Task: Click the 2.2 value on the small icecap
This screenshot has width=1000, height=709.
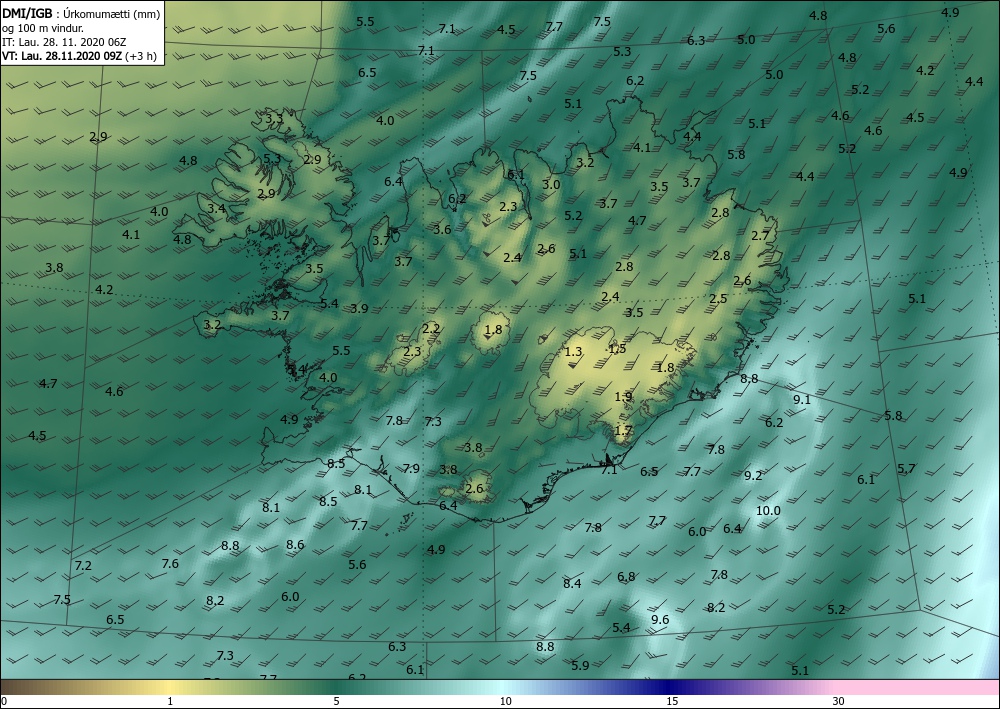Action: 431,329
